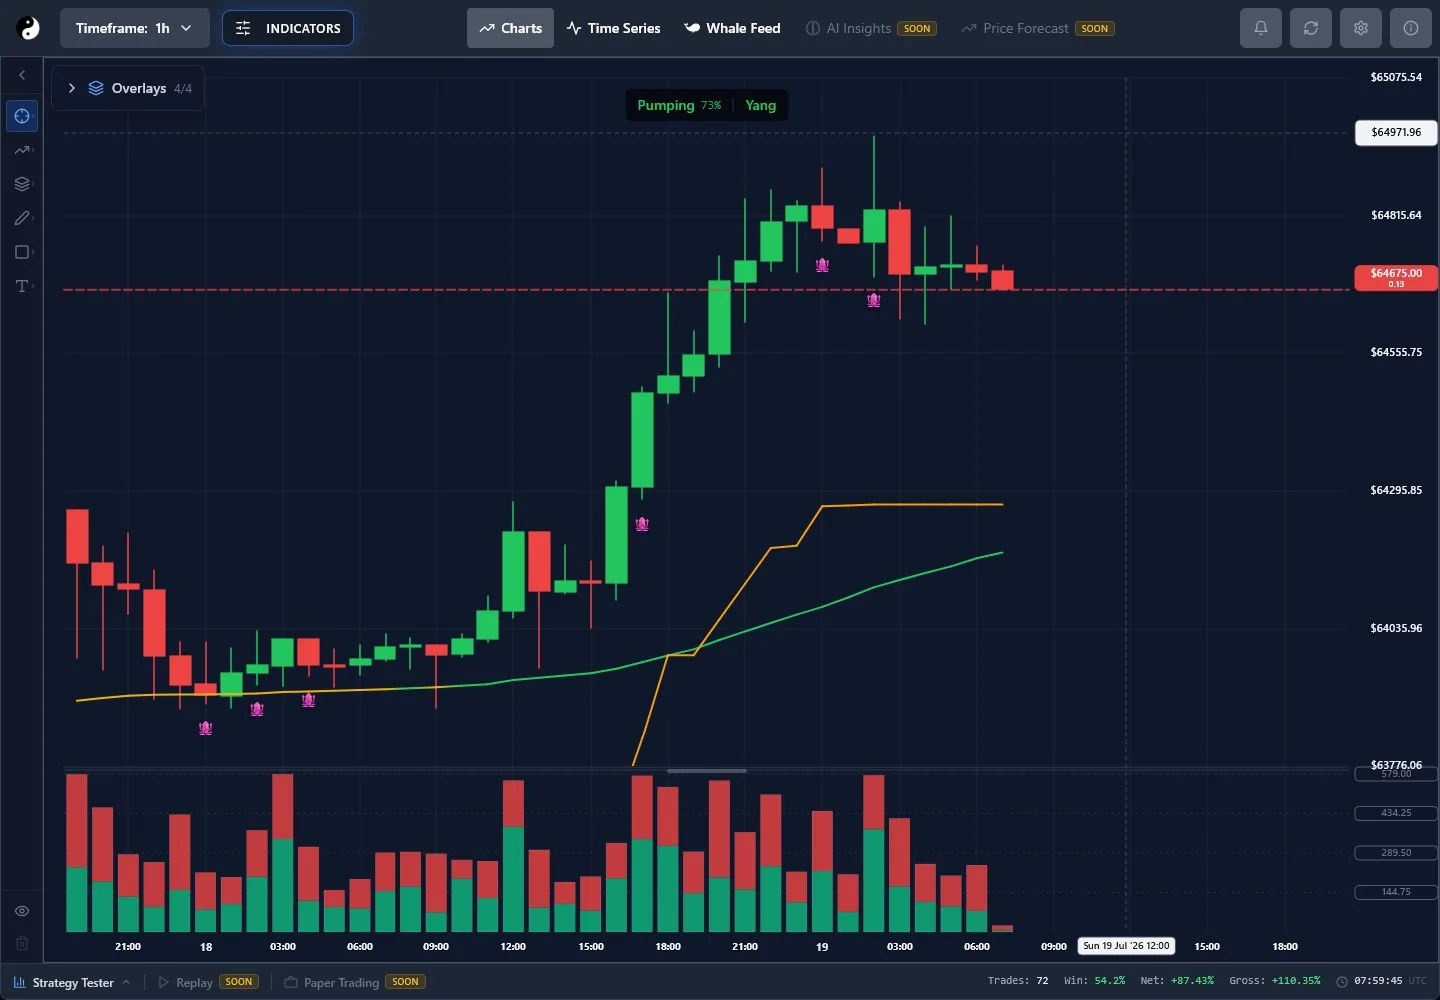Image resolution: width=1440 pixels, height=1000 pixels.
Task: Click the Sun 19 Jul '26 12:00 time label
Action: coord(1126,946)
